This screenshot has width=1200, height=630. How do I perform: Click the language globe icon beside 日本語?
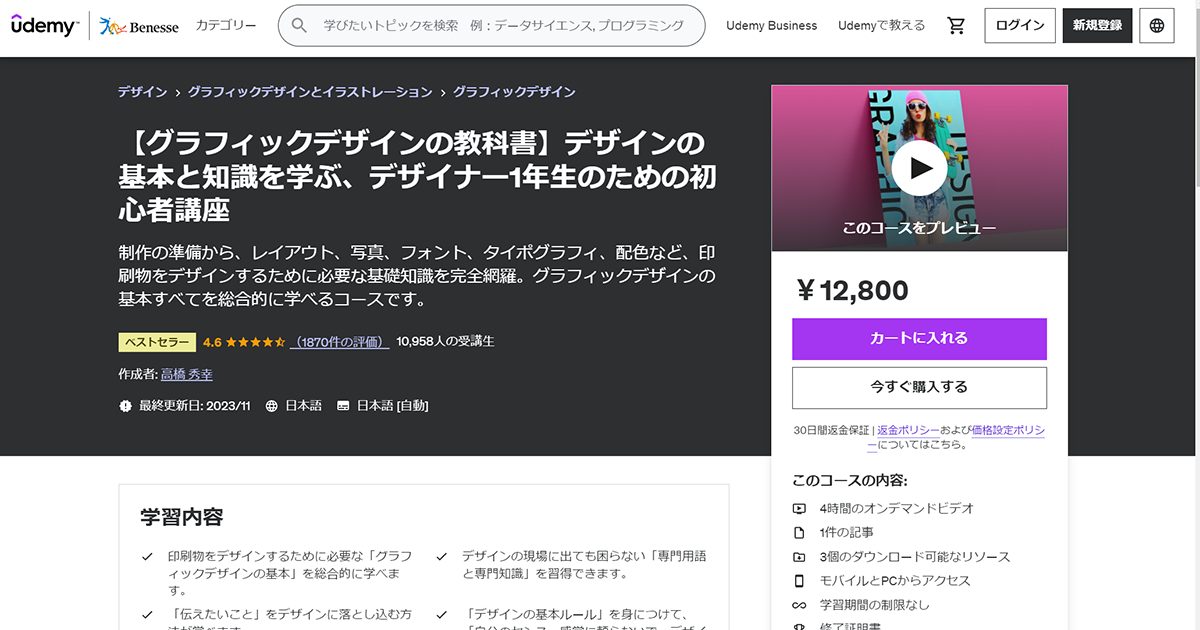click(x=272, y=406)
